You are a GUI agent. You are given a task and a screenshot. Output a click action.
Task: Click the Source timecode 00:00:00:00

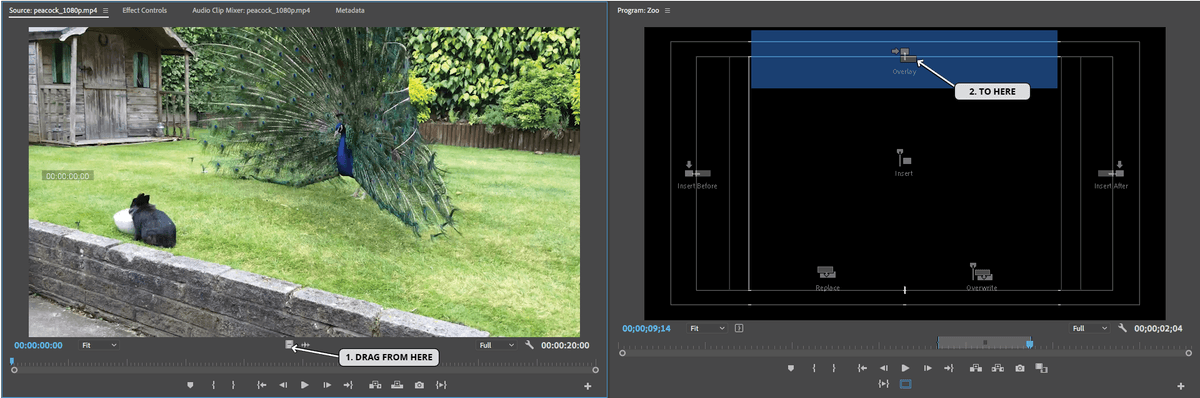pos(38,345)
